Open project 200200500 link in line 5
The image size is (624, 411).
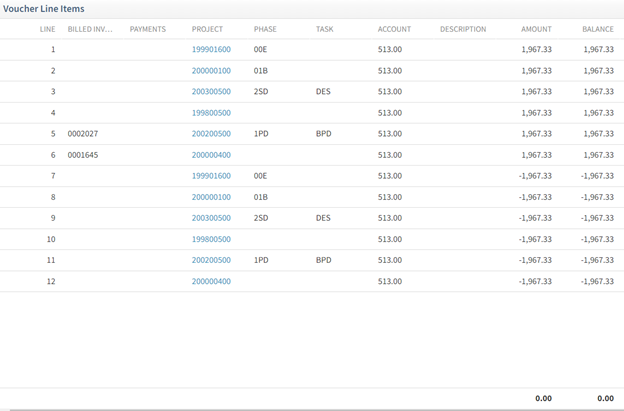click(211, 134)
